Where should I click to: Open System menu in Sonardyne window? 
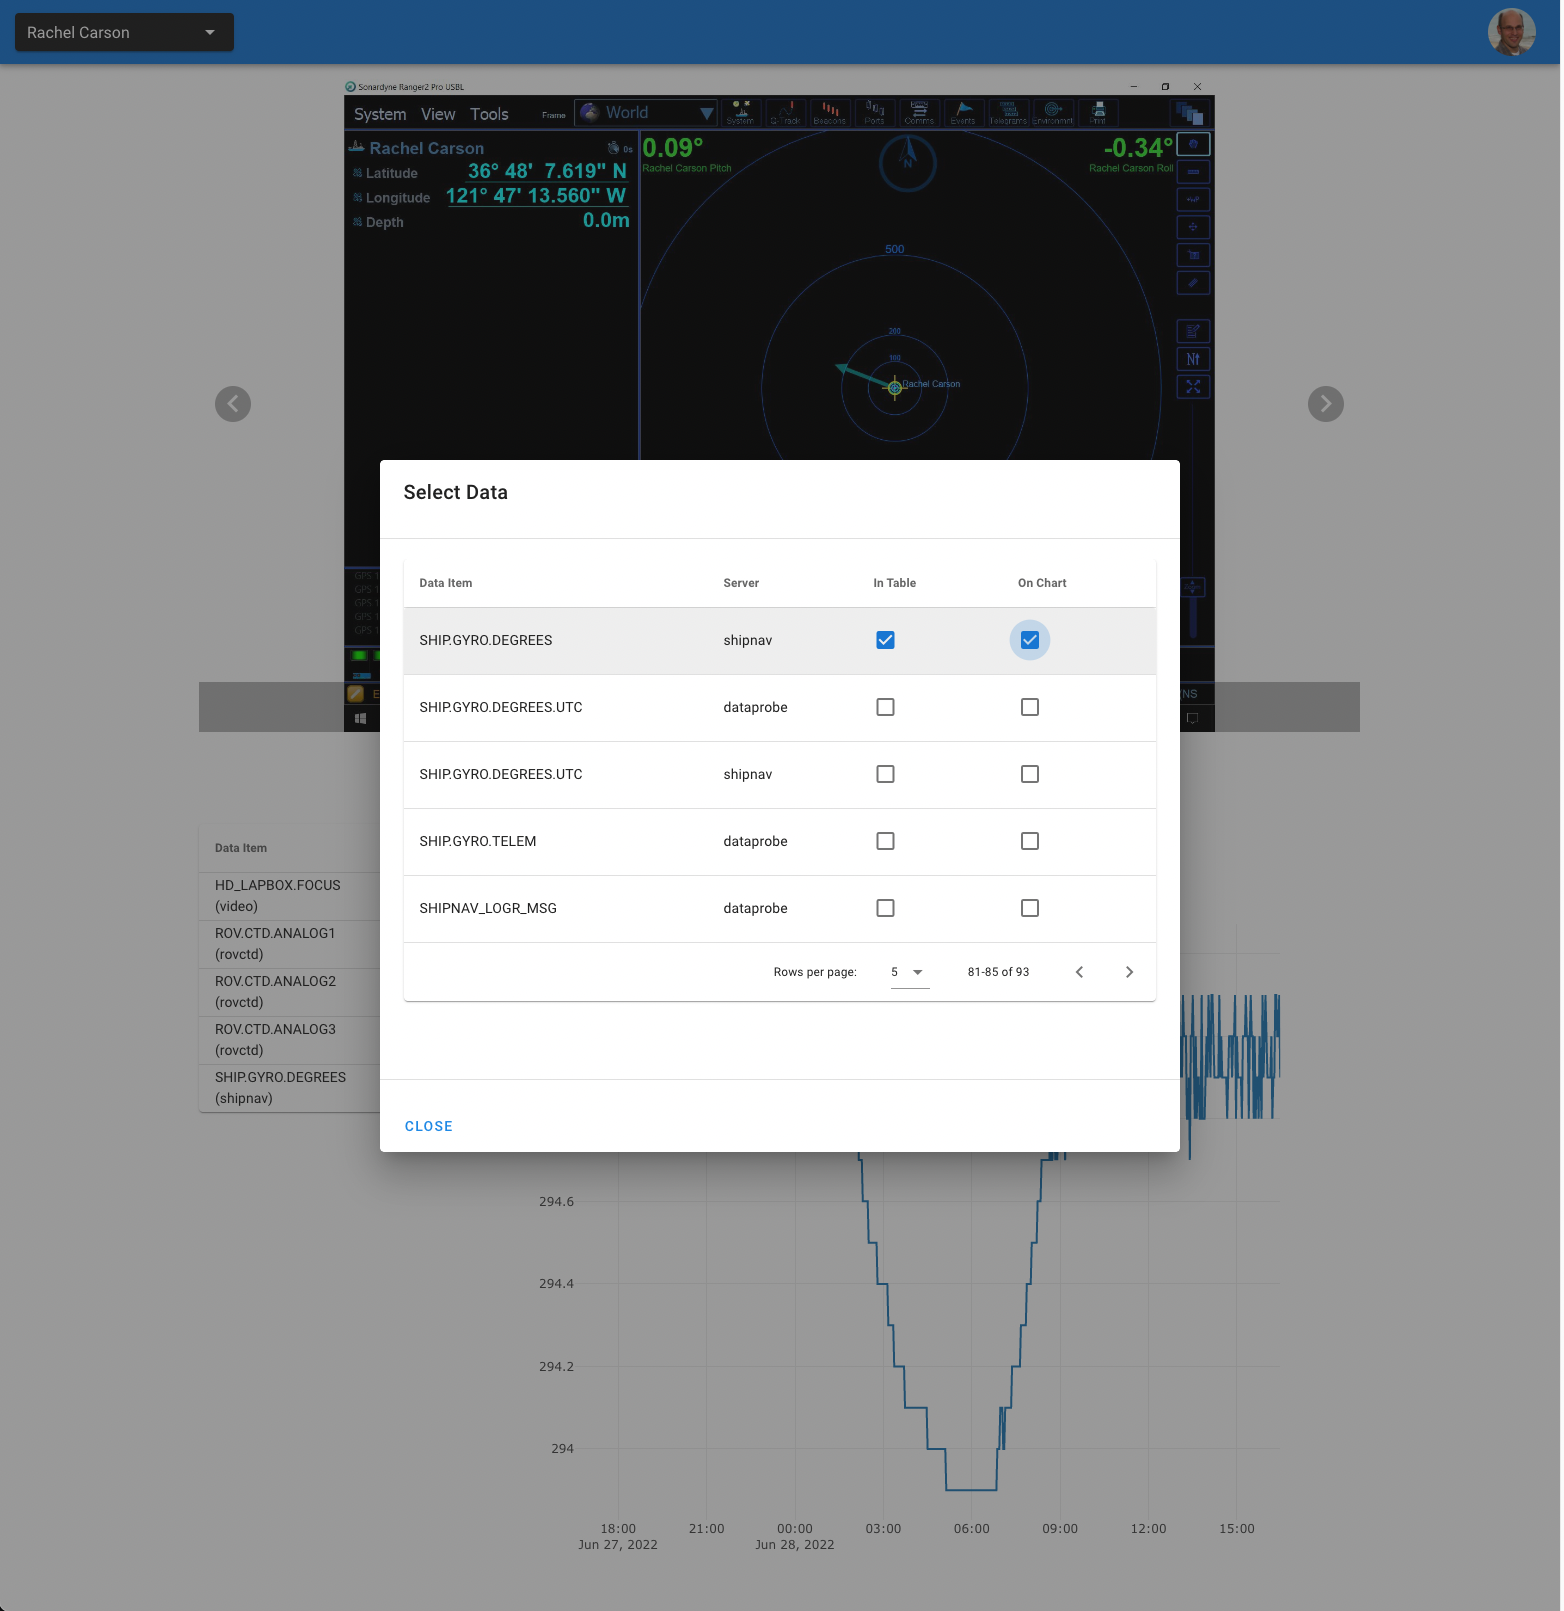pos(380,114)
